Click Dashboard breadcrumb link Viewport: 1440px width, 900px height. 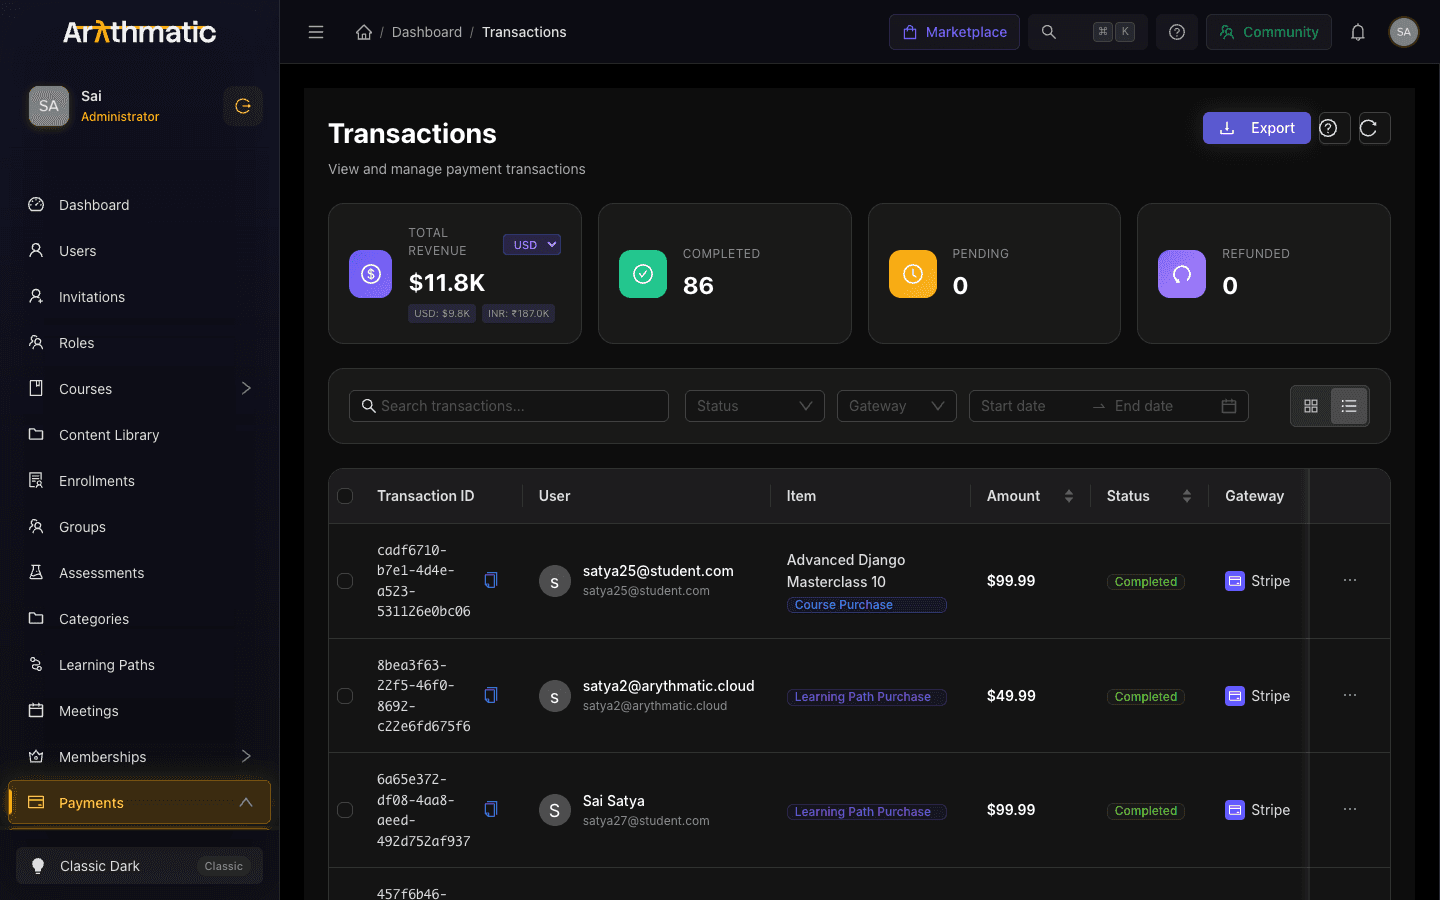point(427,32)
